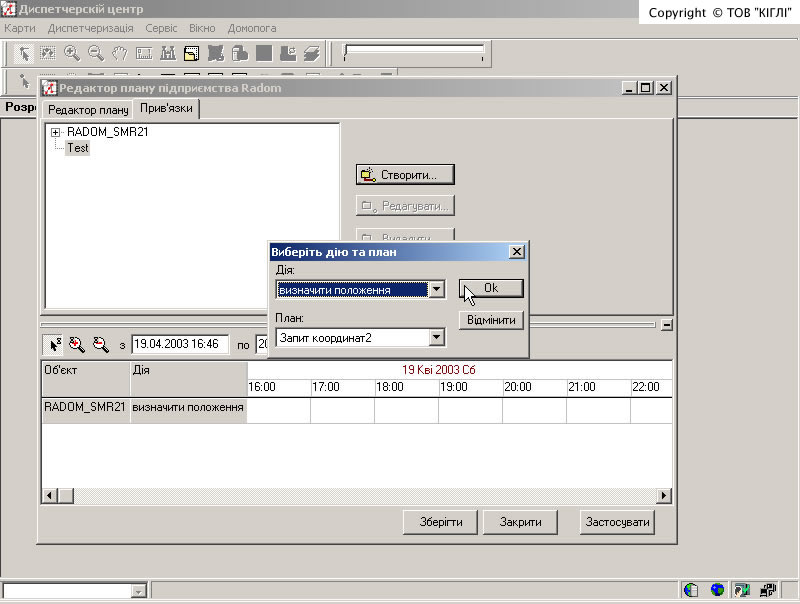Open the План dropdown showing Запит координат2

click(435, 338)
